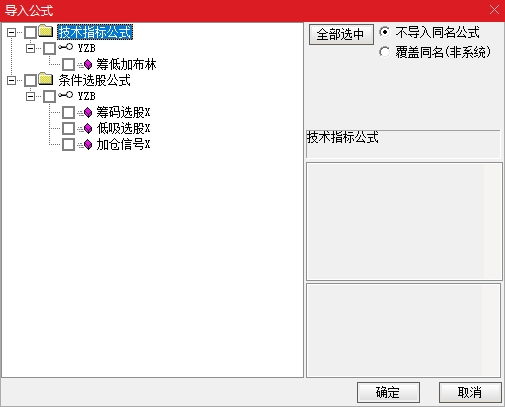The height and width of the screenshot is (407, 505).
Task: Confirm import with the 确定 button
Action: 388,392
